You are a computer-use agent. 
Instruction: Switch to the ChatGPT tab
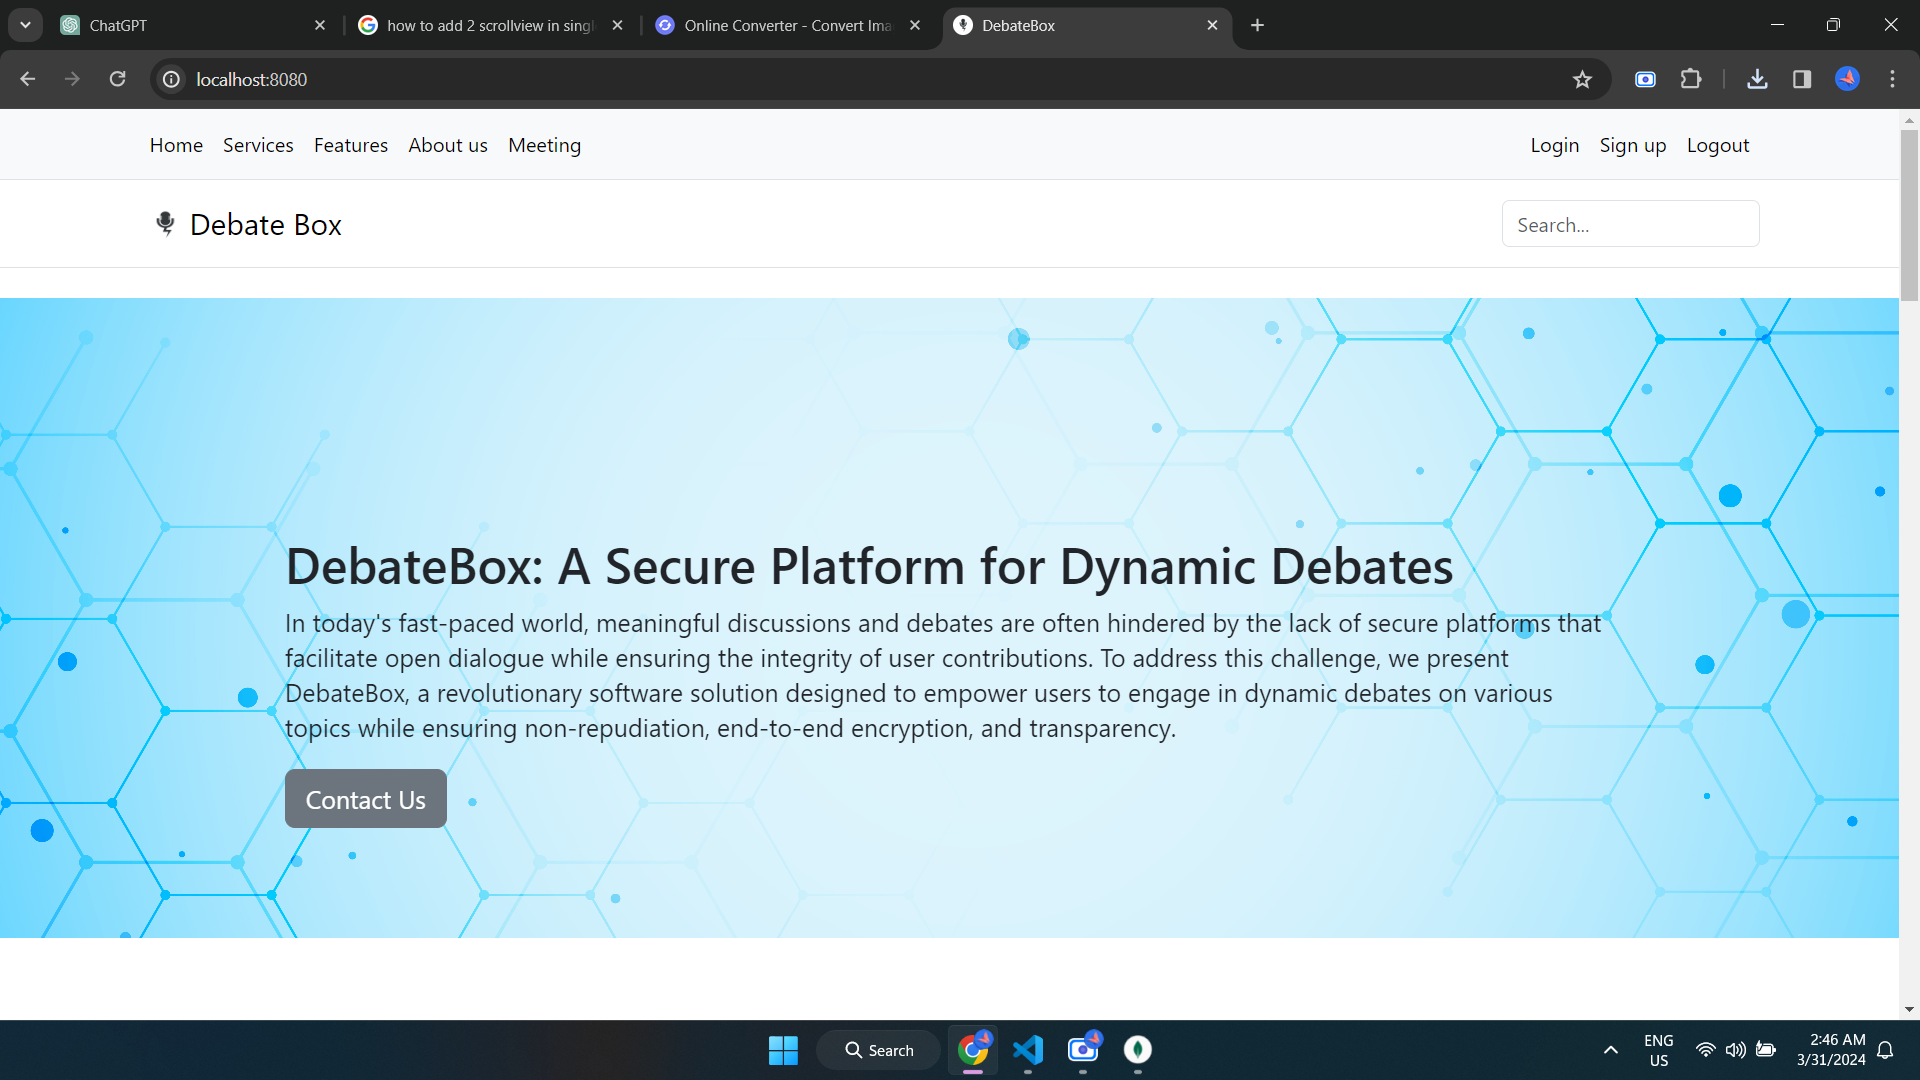pos(190,25)
